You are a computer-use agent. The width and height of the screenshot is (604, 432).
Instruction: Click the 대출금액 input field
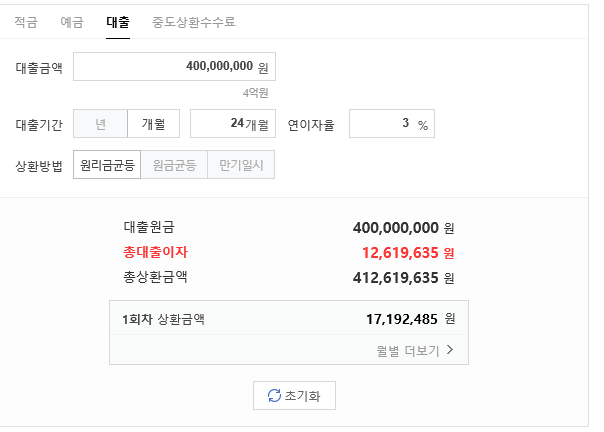point(174,67)
